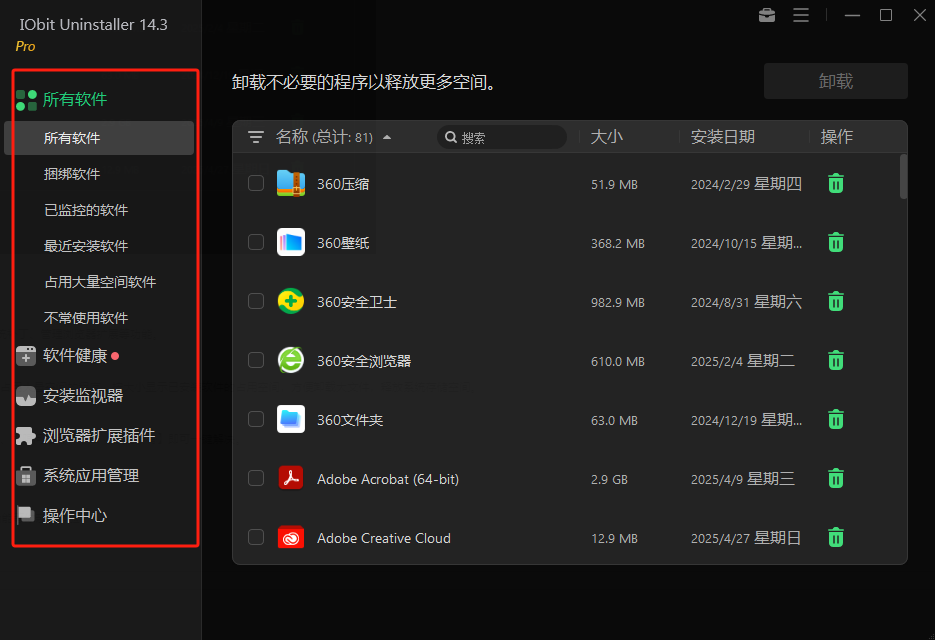Click the 360文件夹 application icon
This screenshot has width=935, height=640.
tap(291, 420)
